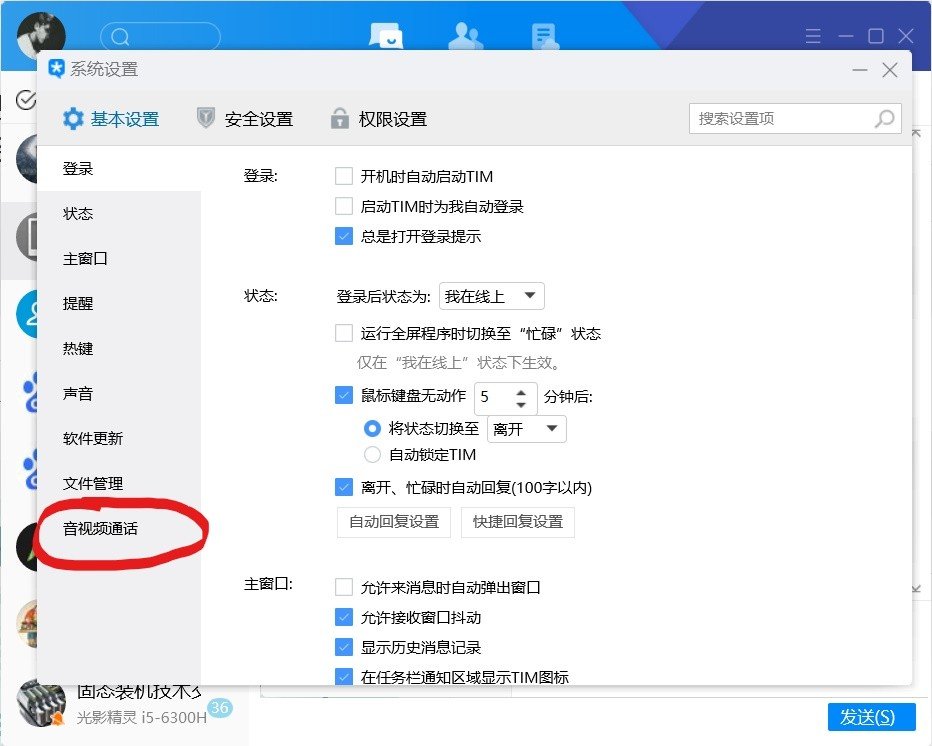Open the hamburger menu in main window
This screenshot has width=932, height=746.
pyautogui.click(x=813, y=36)
